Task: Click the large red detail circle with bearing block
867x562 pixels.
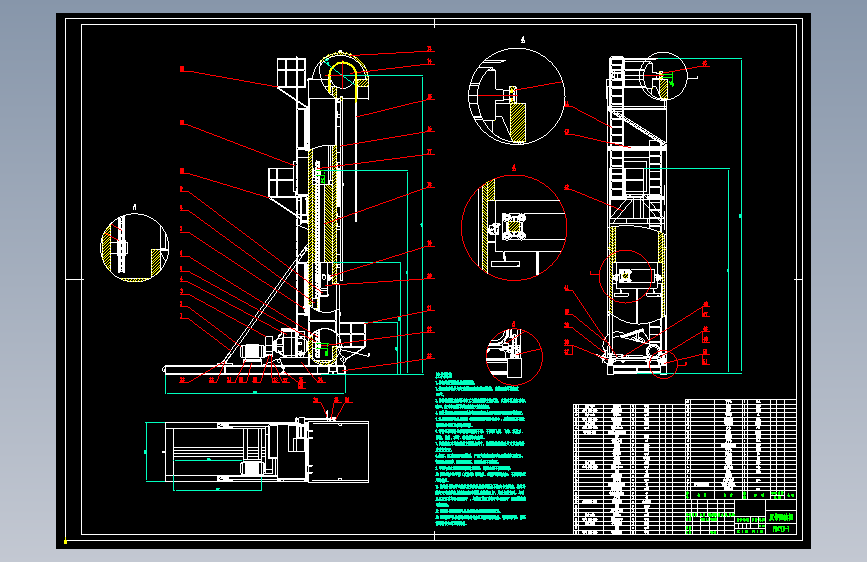Action: tap(514, 227)
